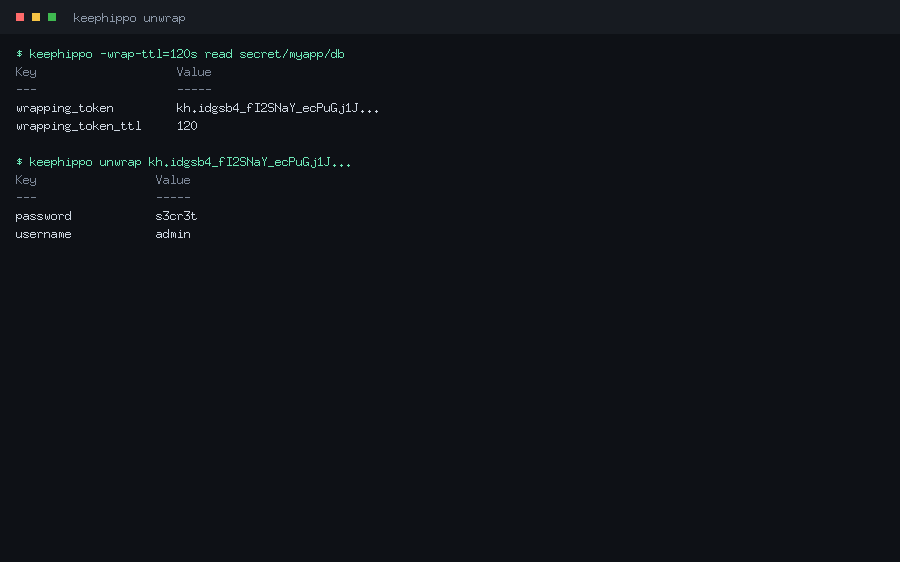The width and height of the screenshot is (900, 562).
Task: Click the green maximize window dot
Action: [x=52, y=17]
